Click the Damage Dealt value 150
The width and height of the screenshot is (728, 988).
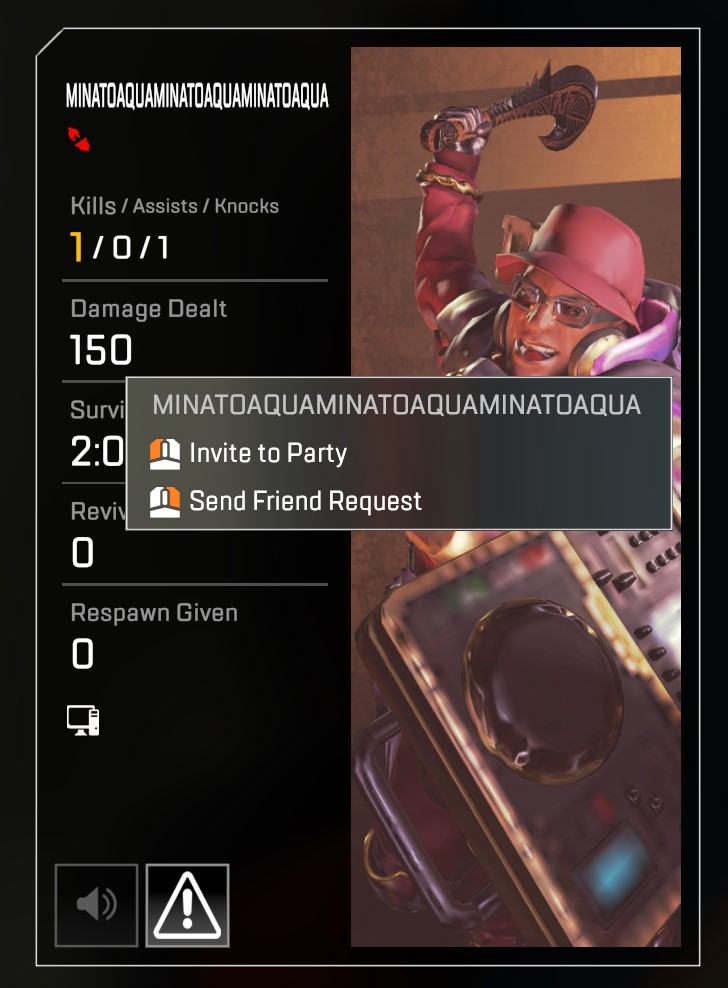pyautogui.click(x=101, y=350)
